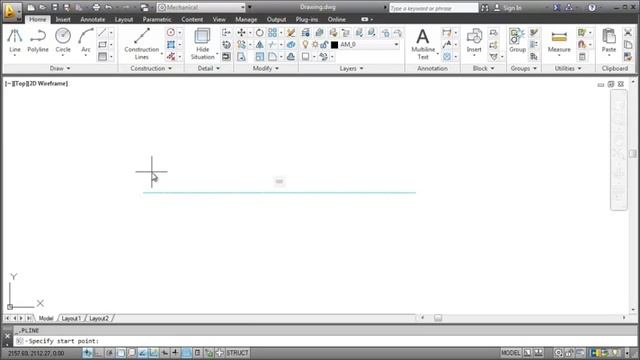Expand the Block panel
The image size is (640, 360).
click(483, 69)
